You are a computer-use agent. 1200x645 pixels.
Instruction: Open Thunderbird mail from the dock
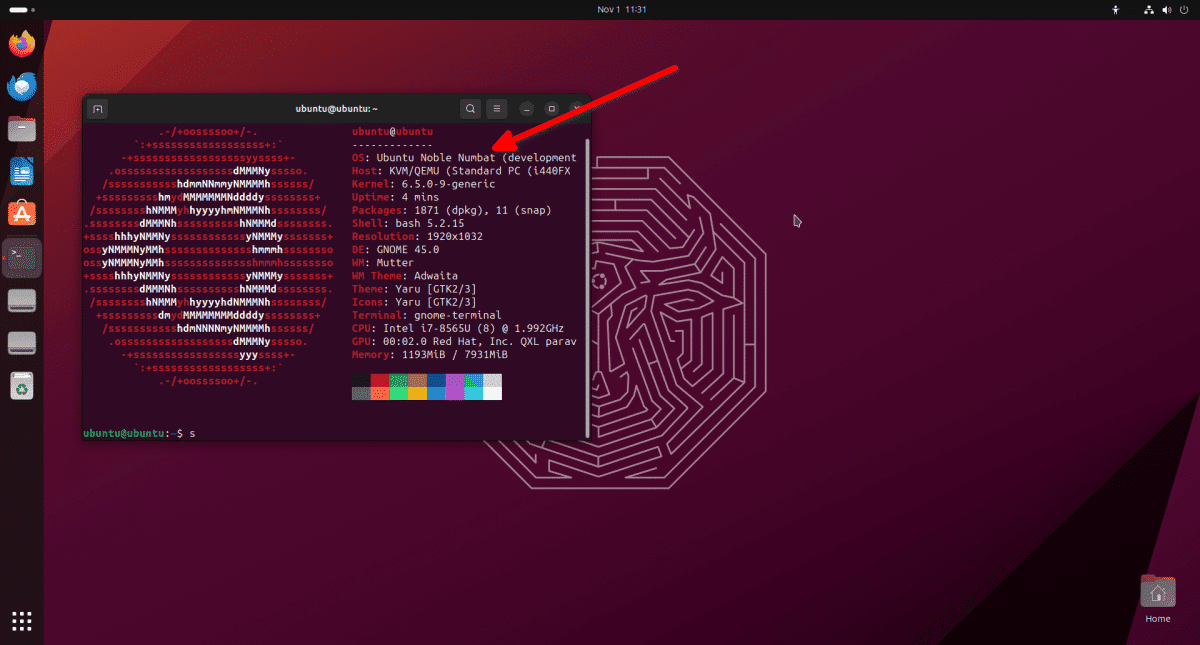[22, 87]
